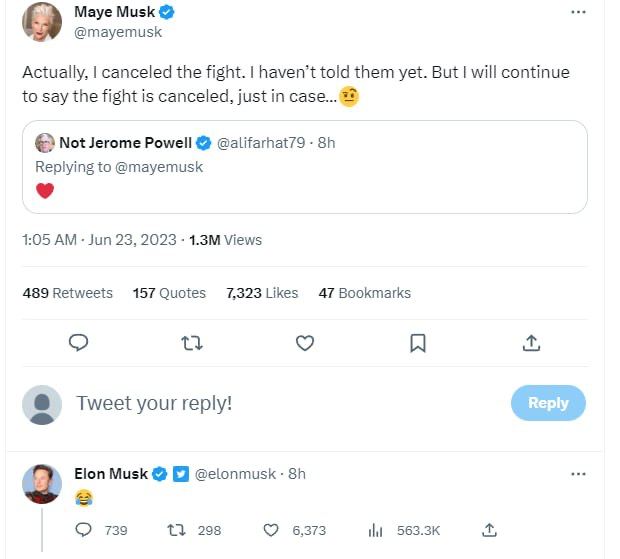The image size is (620, 559).
Task: Open more options on Elon Musk's reply
Action: (x=578, y=473)
